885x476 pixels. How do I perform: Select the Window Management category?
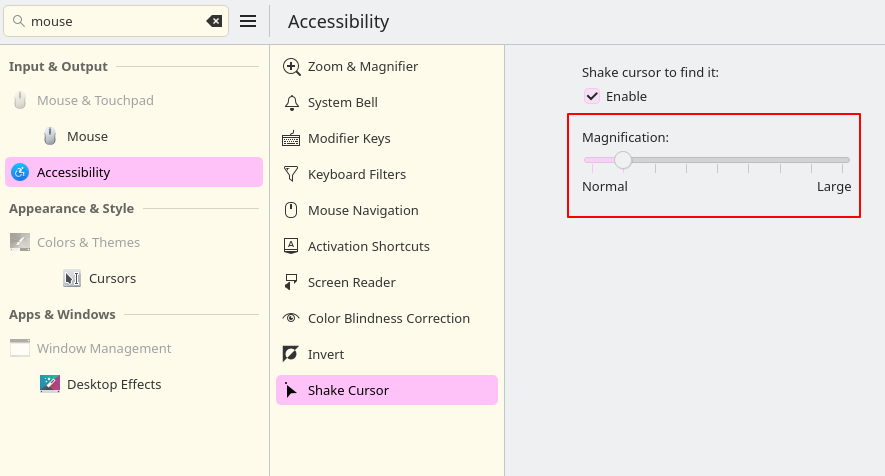point(104,349)
